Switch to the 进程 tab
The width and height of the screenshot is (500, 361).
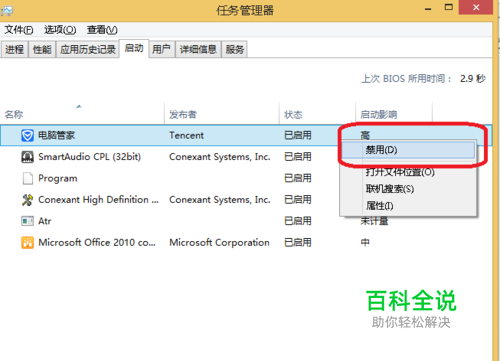click(x=14, y=50)
